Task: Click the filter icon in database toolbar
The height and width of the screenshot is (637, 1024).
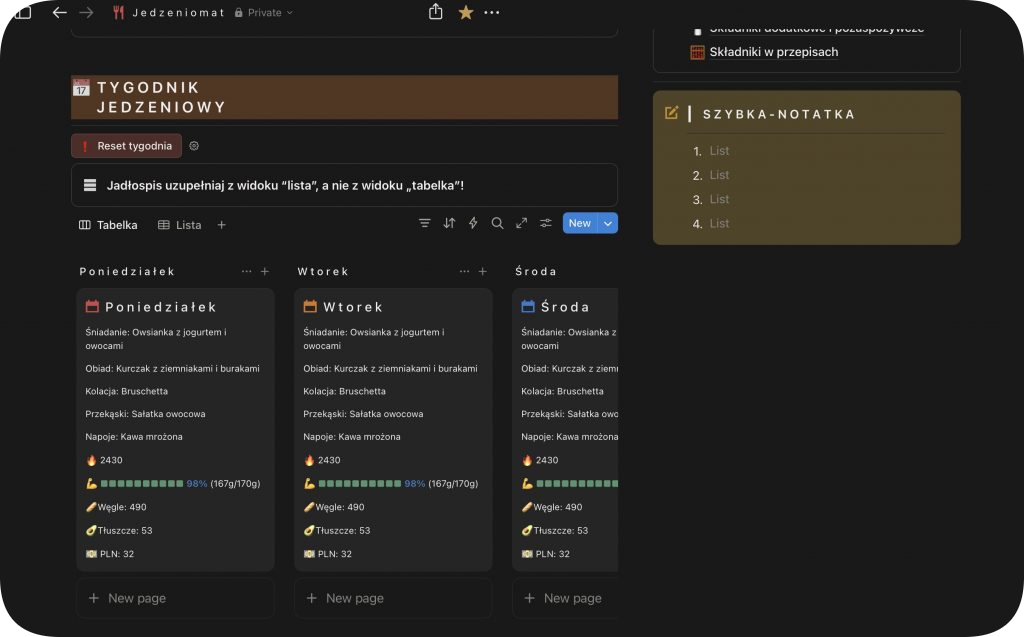Action: tap(425, 223)
